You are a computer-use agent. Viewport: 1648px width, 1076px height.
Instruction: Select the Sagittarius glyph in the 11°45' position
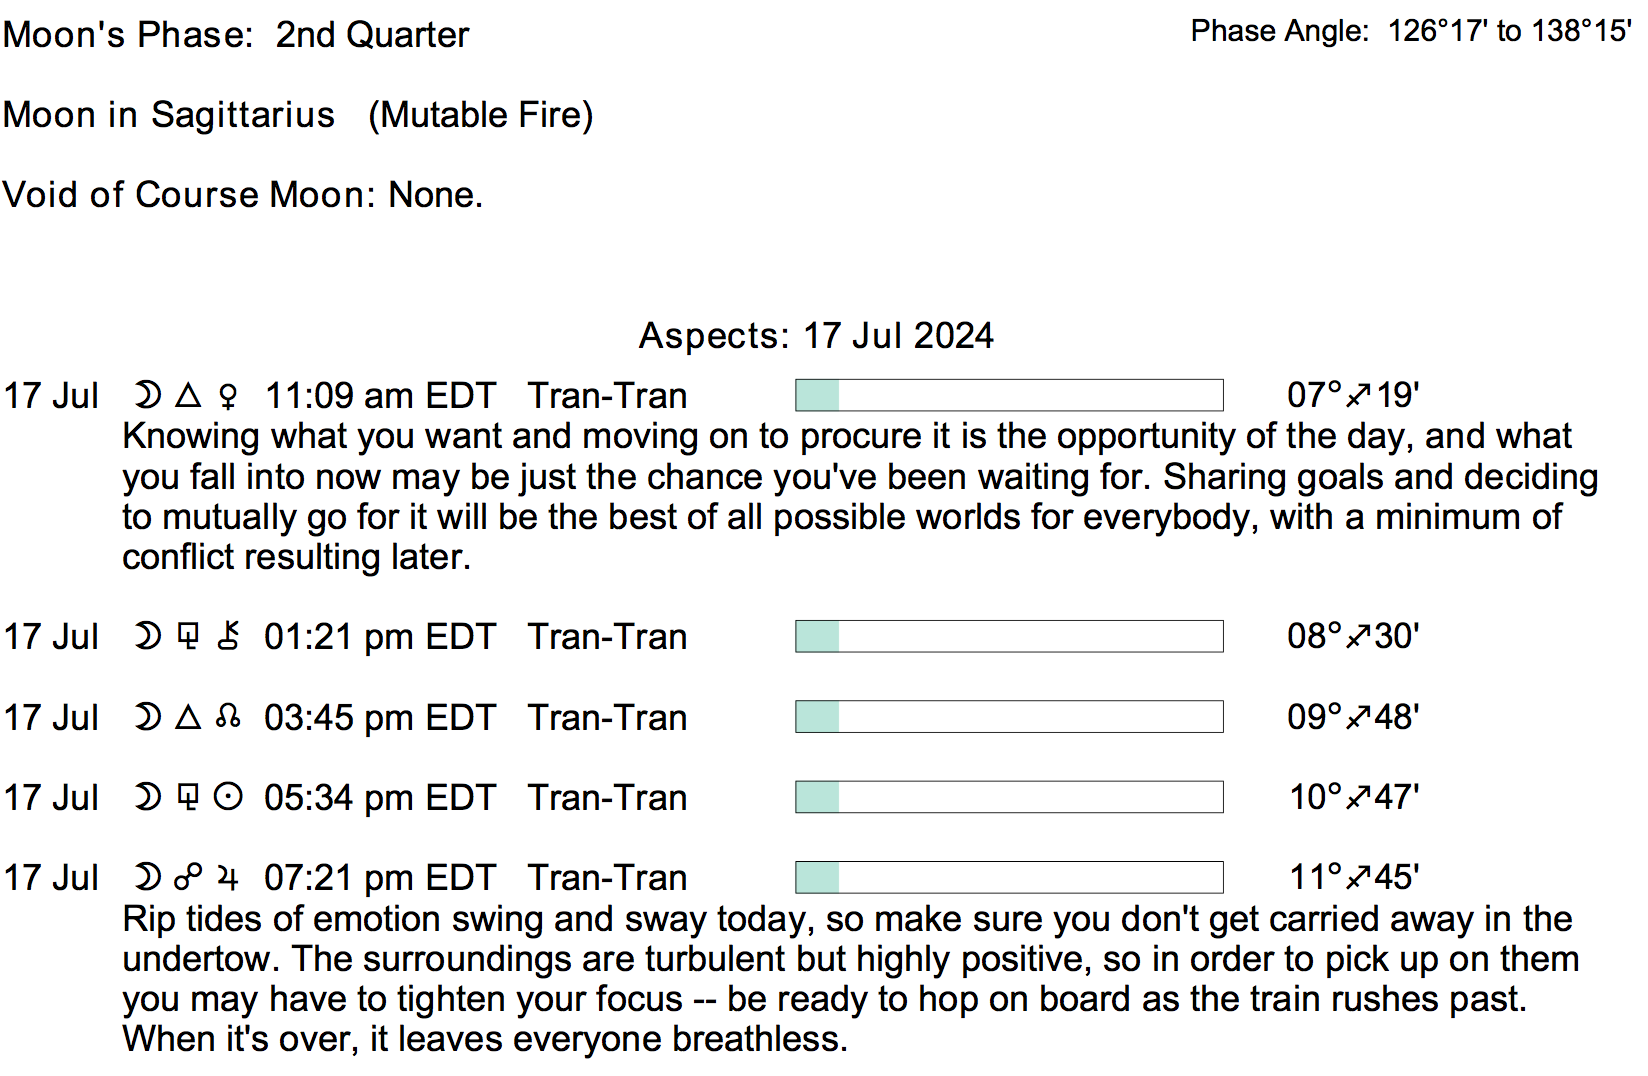(1358, 878)
